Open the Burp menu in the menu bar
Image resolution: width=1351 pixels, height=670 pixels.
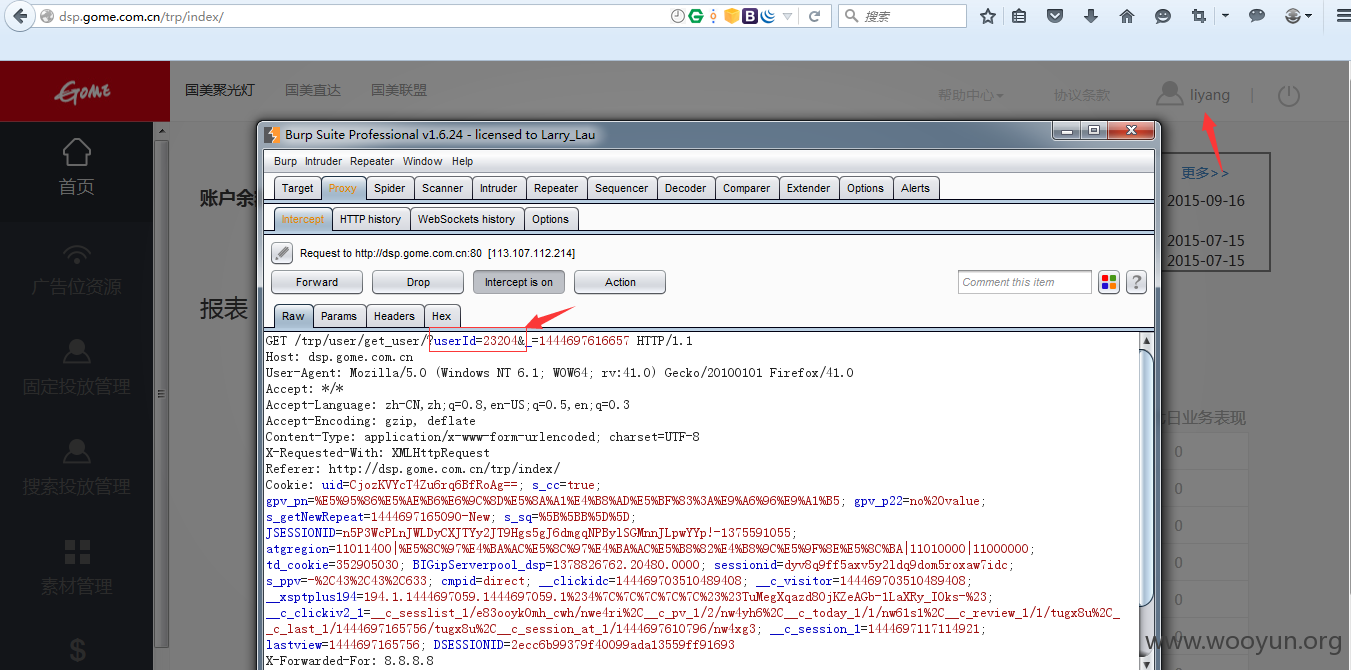point(285,161)
